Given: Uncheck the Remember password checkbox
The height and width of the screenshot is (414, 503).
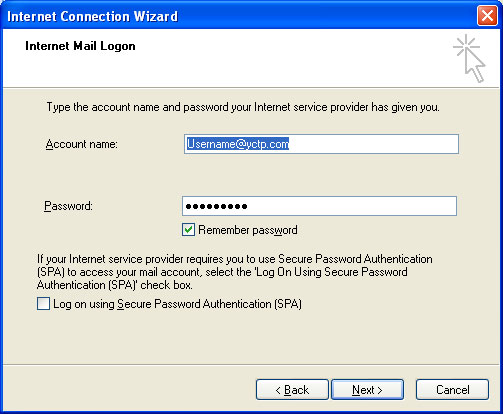Looking at the screenshot, I should [x=188, y=230].
